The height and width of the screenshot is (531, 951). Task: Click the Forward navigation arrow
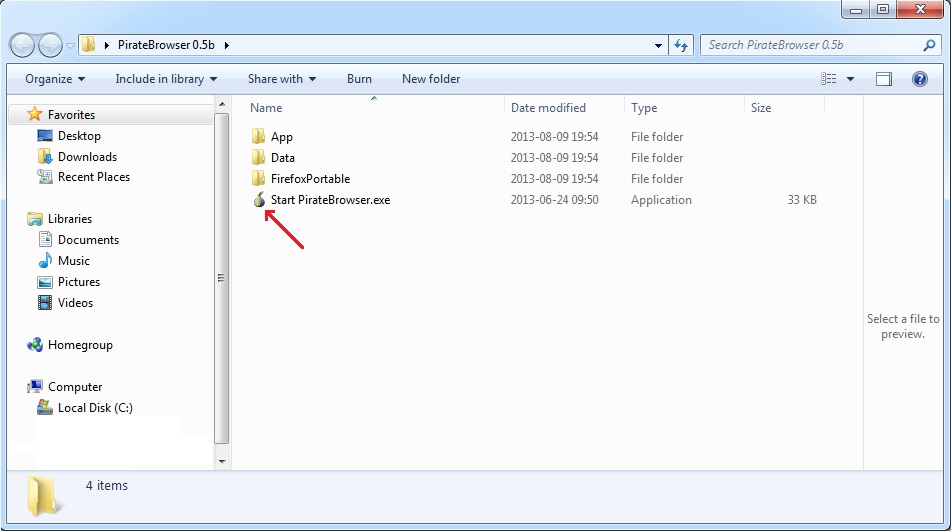pos(50,45)
